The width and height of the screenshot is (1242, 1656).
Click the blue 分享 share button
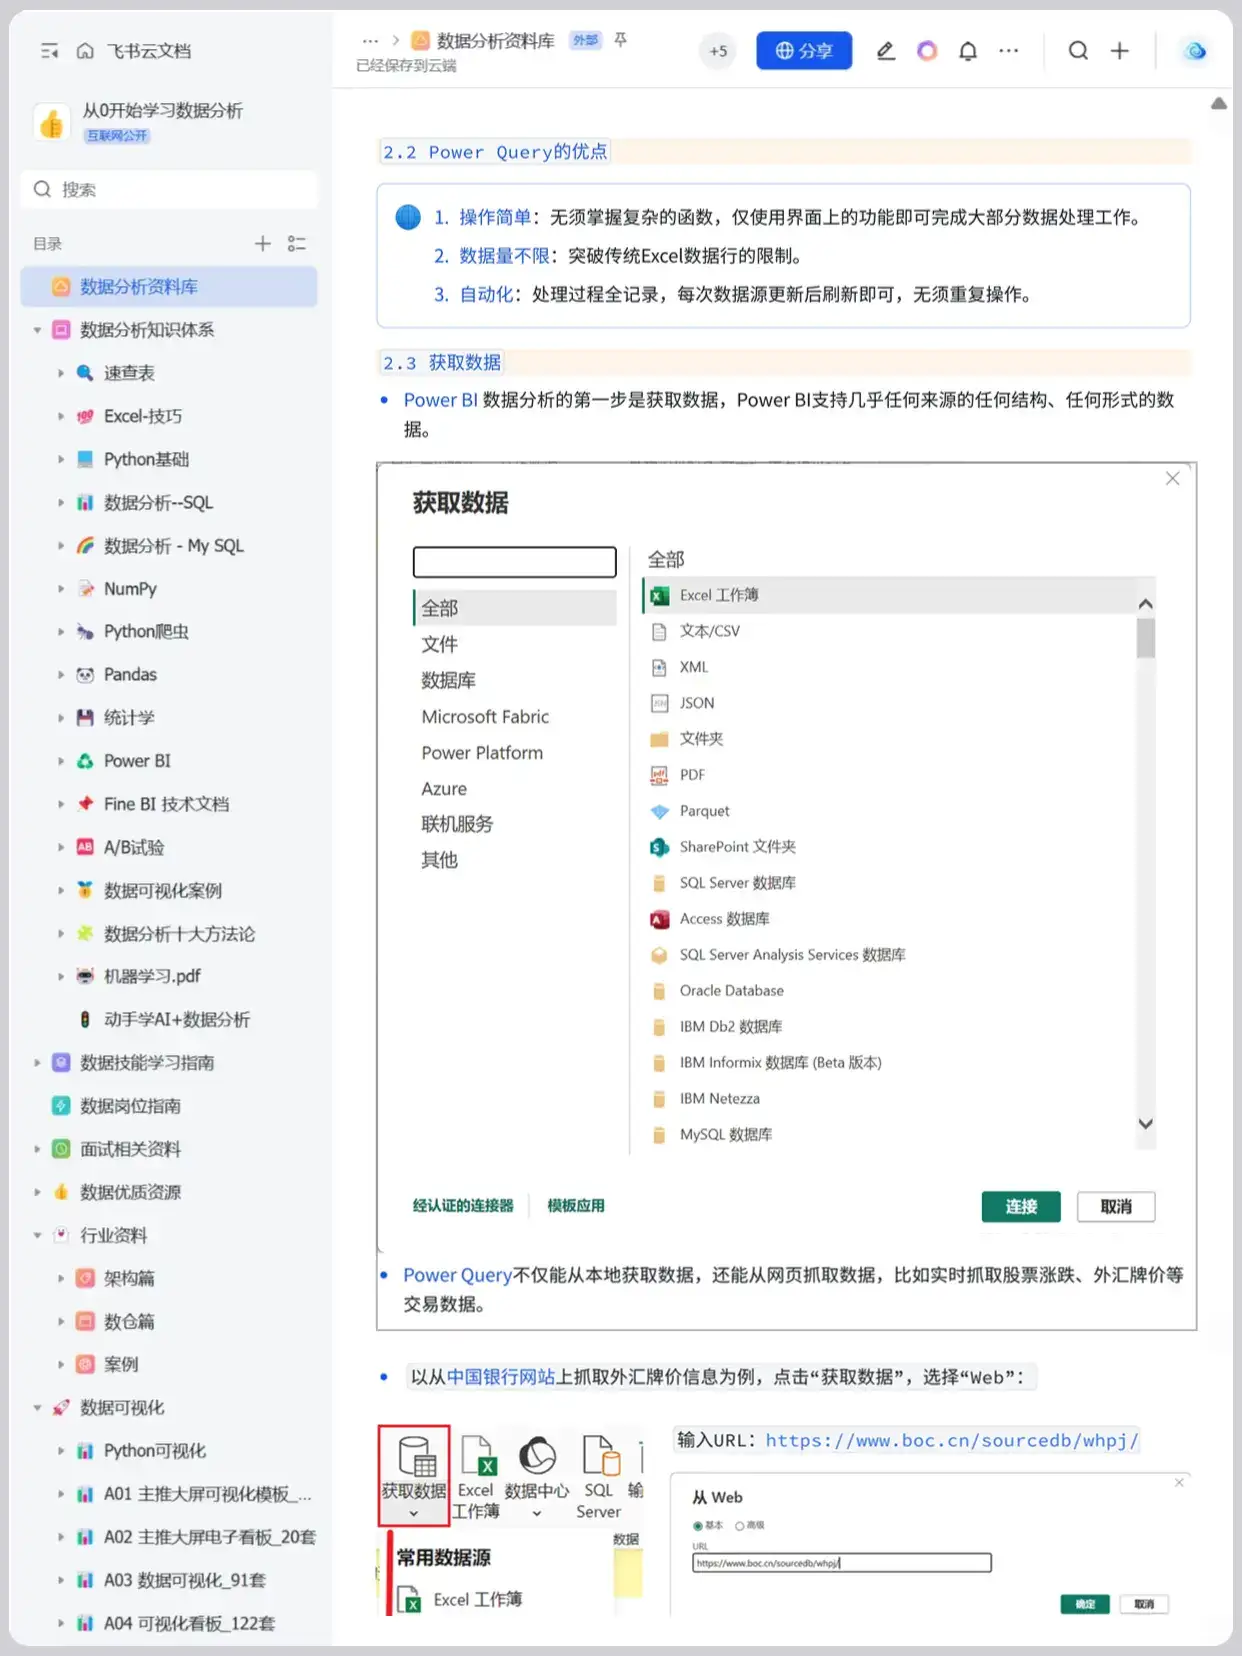click(804, 51)
